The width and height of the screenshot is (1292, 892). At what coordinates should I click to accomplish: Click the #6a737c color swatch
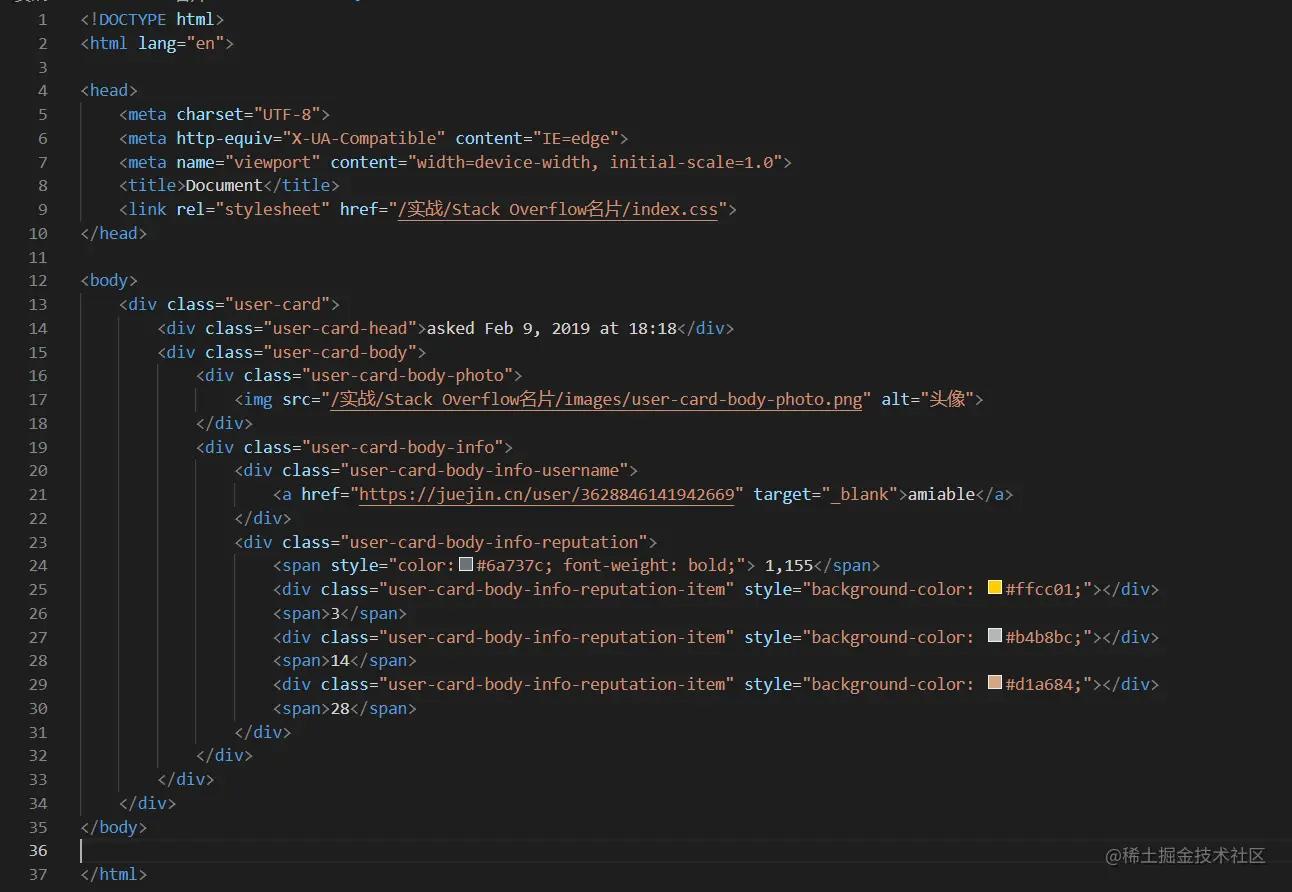466,564
